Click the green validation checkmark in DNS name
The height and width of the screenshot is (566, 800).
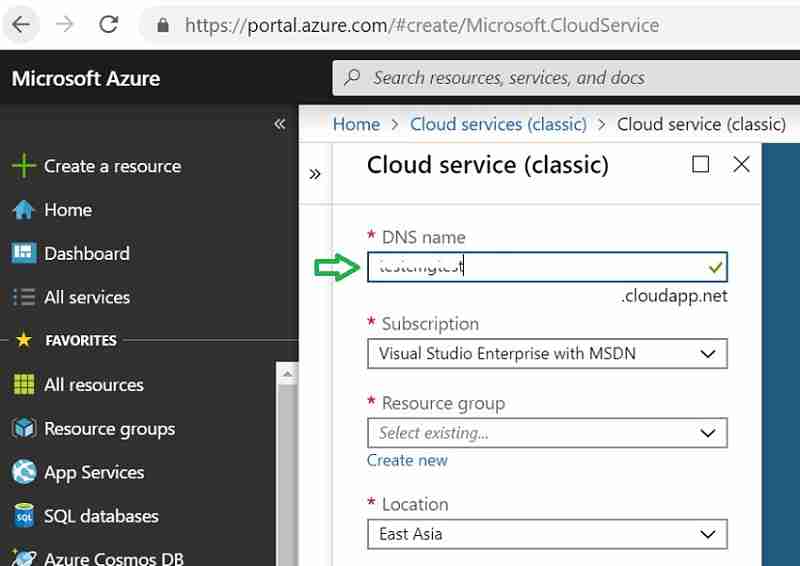click(715, 267)
